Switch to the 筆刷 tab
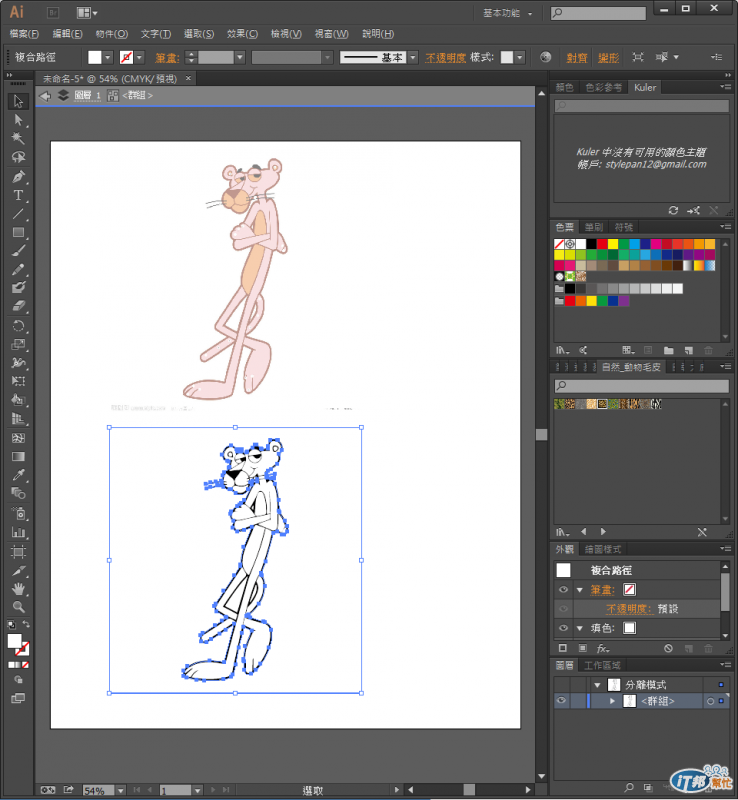The height and width of the screenshot is (800, 738). point(594,227)
